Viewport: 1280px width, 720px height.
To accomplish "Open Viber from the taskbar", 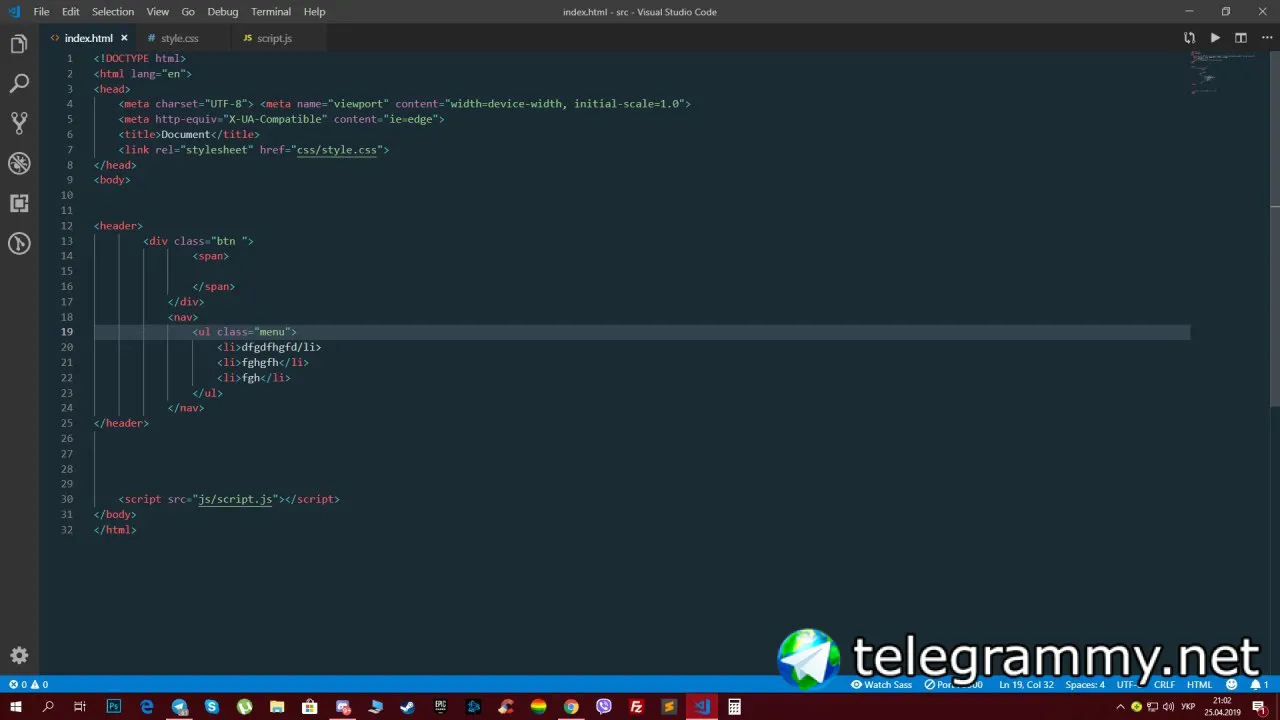I will coord(603,707).
